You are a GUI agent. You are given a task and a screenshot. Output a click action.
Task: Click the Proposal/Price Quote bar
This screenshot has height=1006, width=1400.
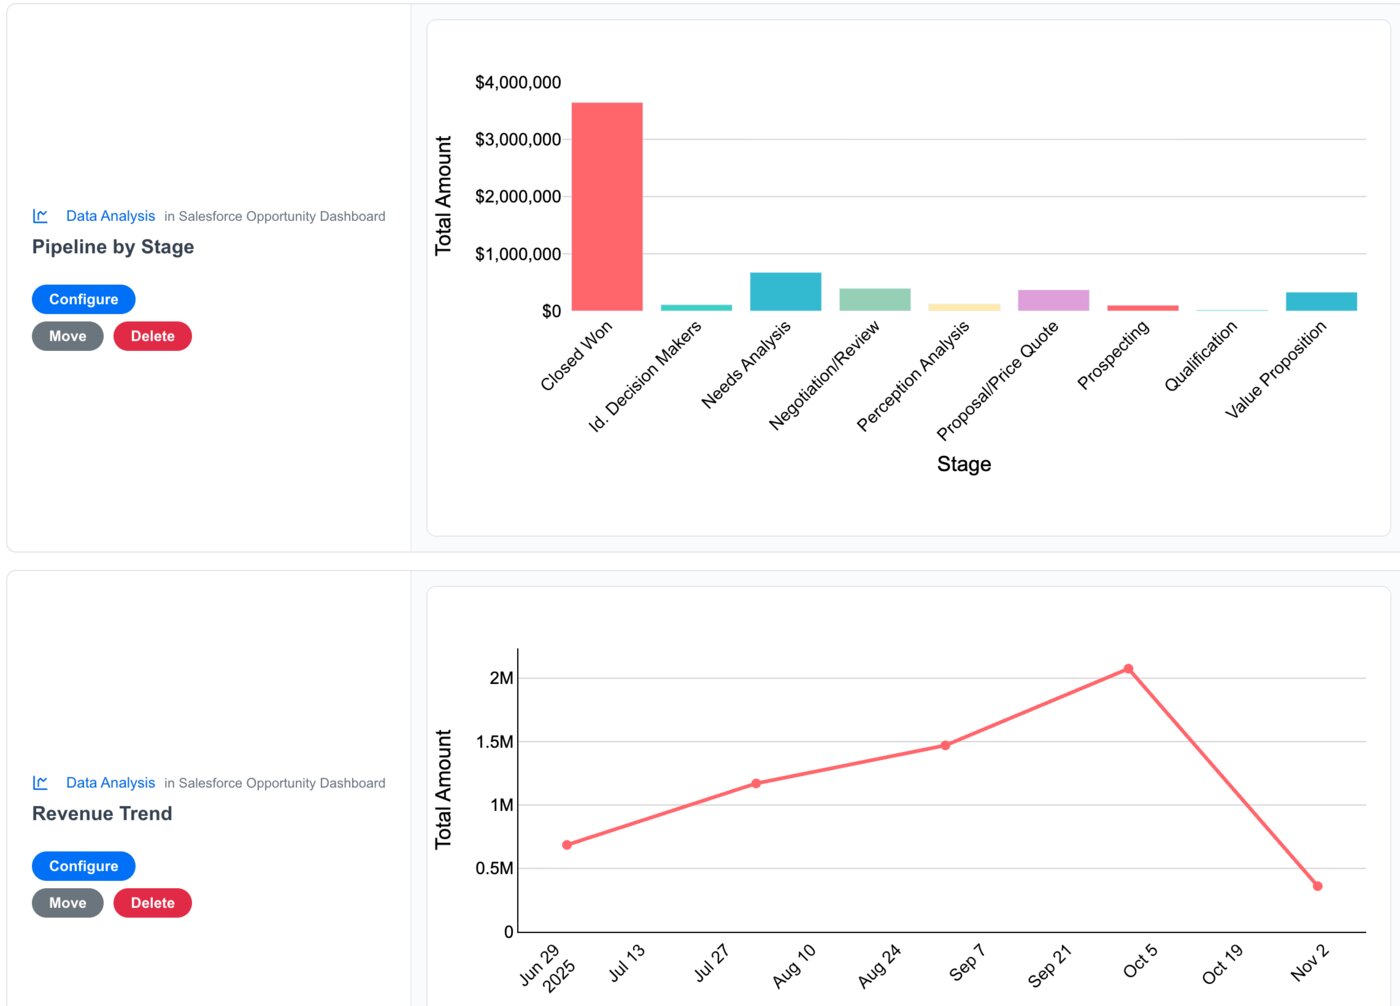(x=1053, y=298)
